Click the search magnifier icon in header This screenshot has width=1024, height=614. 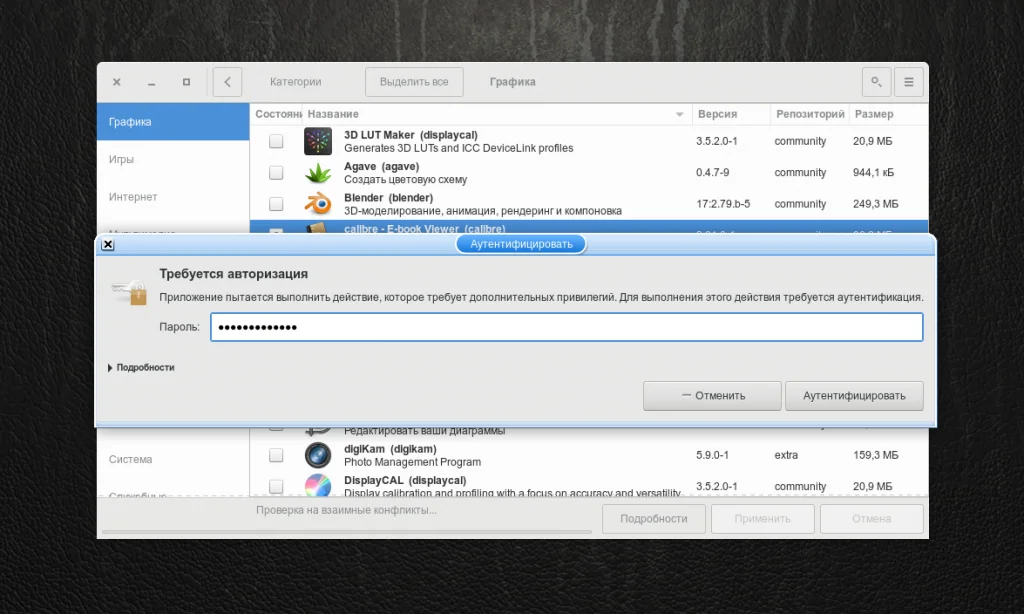876,82
